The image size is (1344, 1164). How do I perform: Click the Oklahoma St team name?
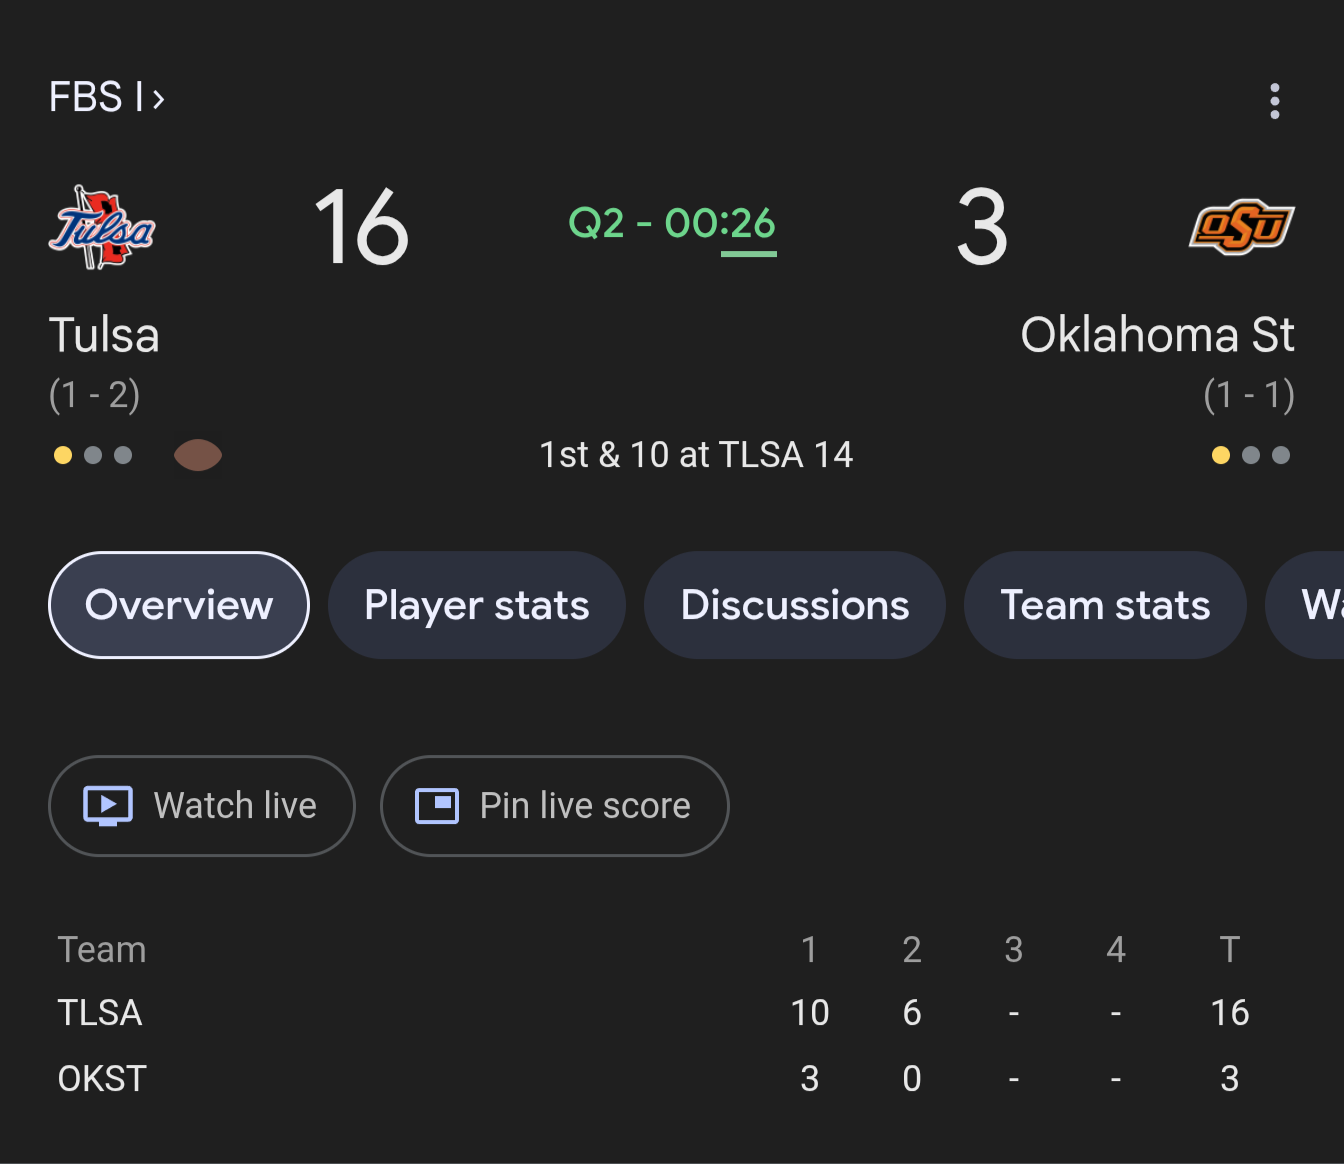[x=1157, y=335]
